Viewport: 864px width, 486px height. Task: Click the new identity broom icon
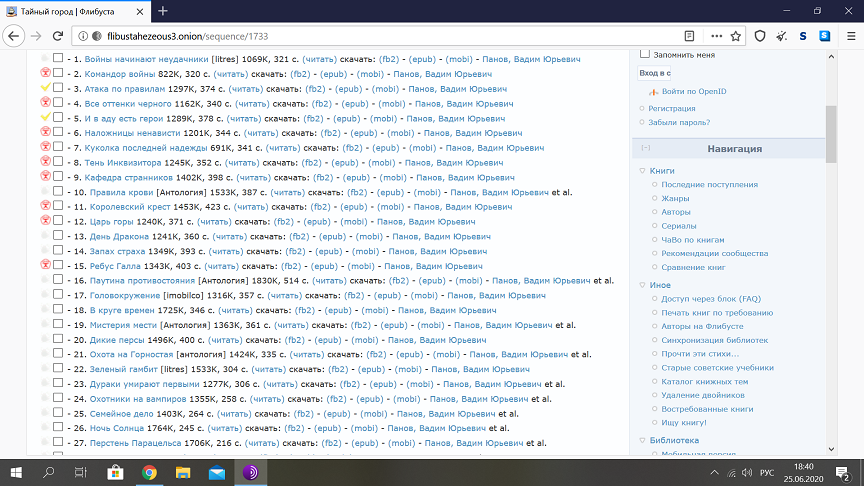pos(781,36)
